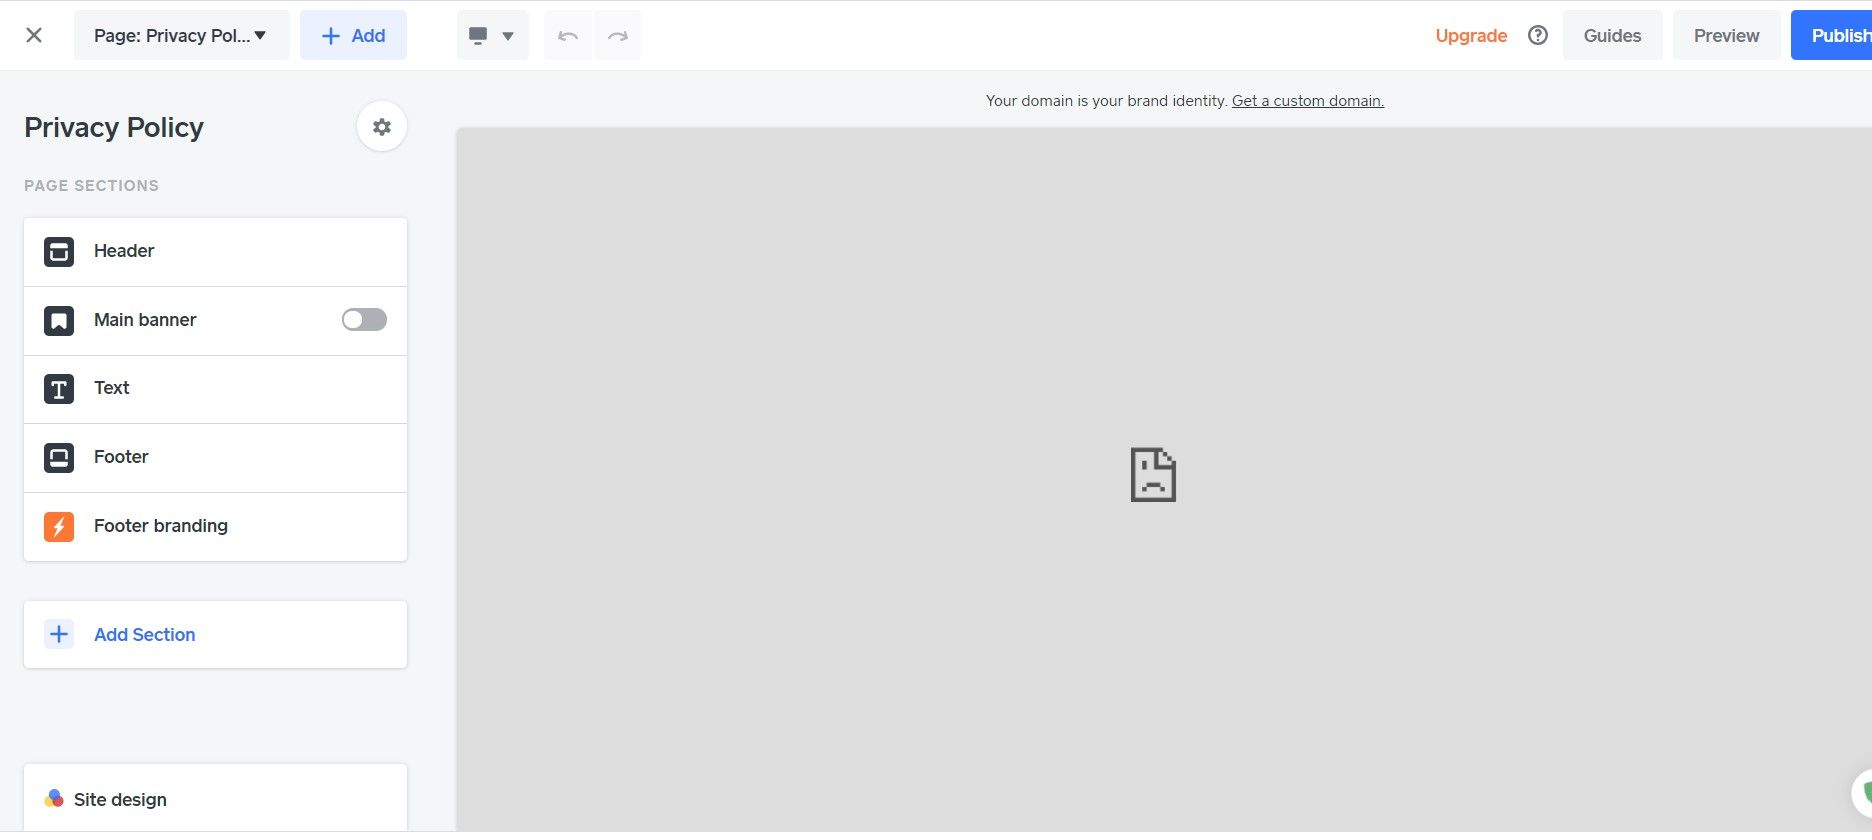Screen dimensions: 1872x840
Task: Open the Footer section row
Action: [215, 458]
